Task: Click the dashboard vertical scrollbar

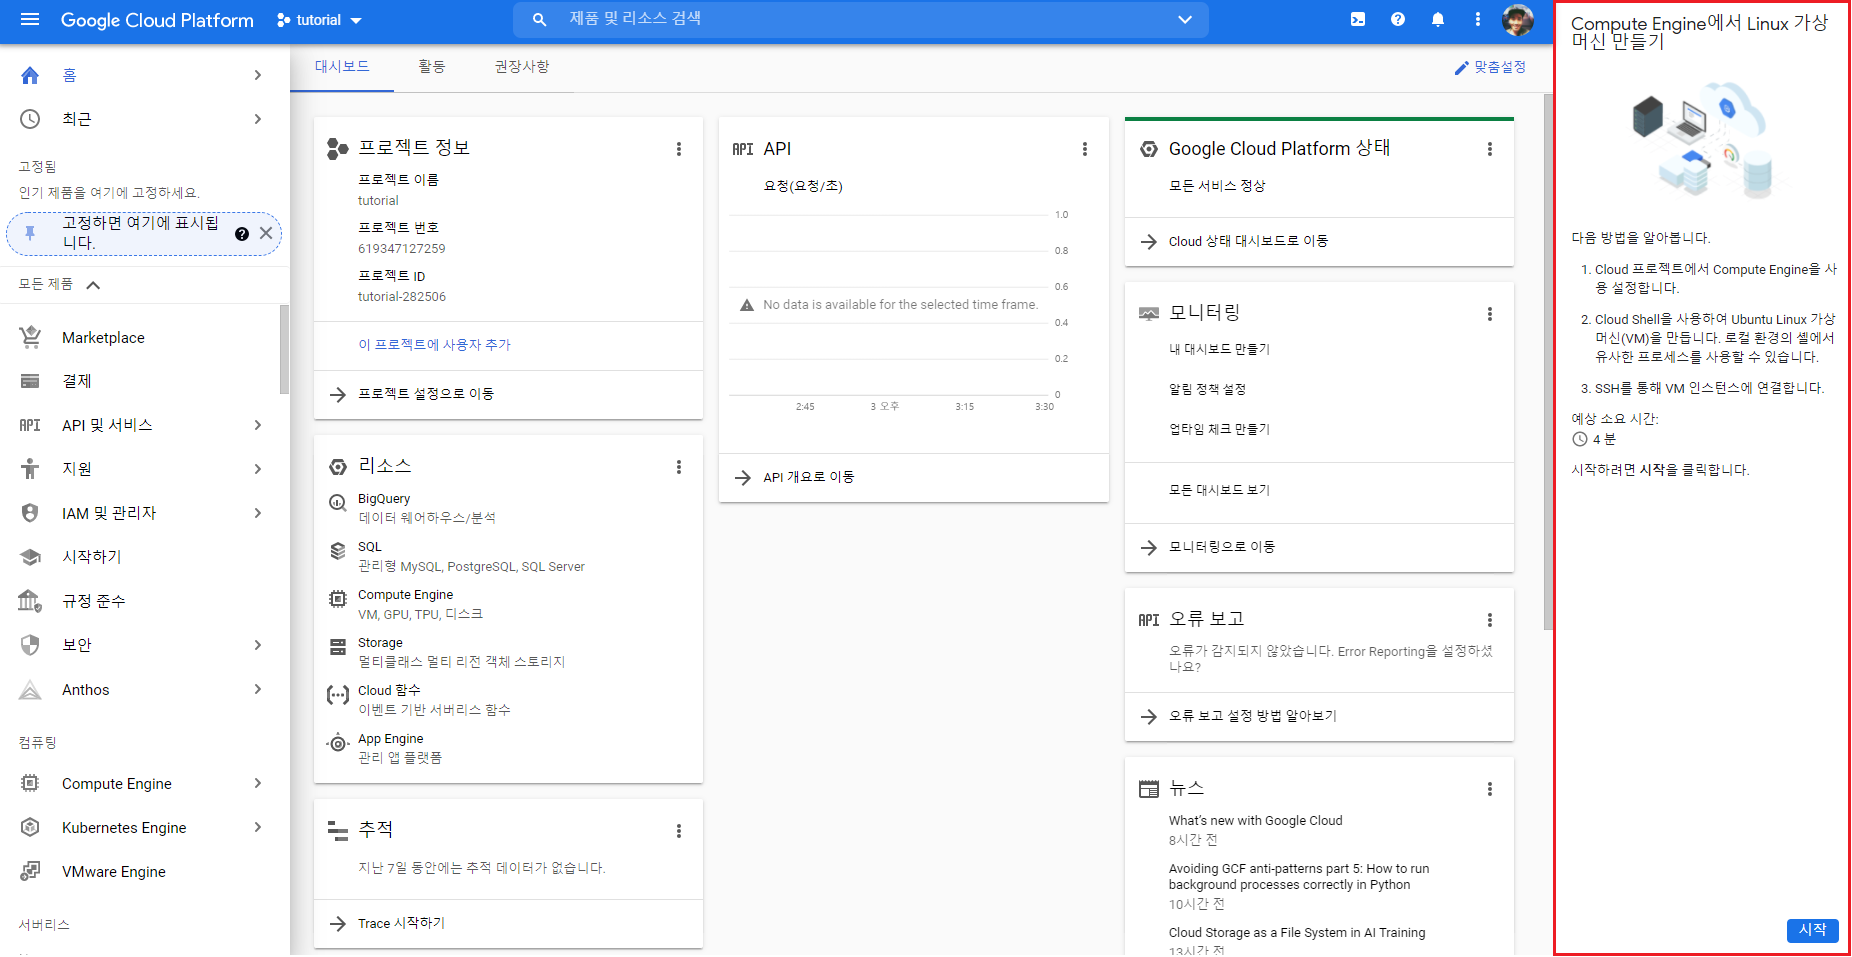Action: (1548, 362)
